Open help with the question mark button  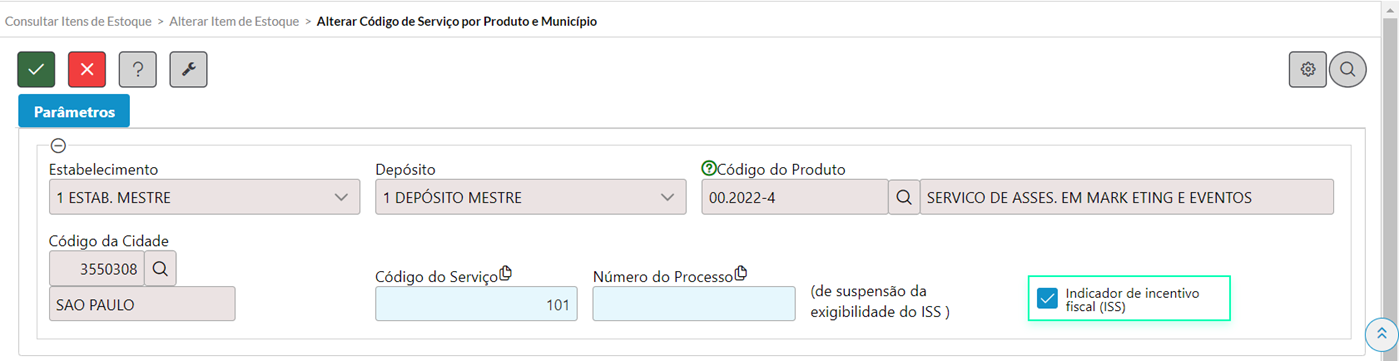click(138, 69)
